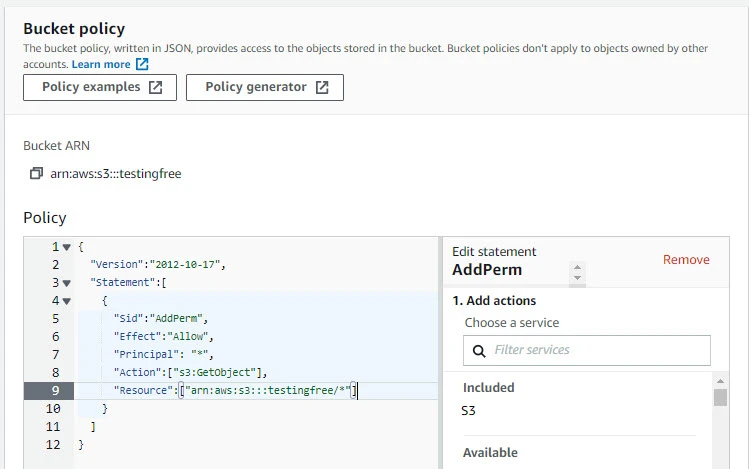The width and height of the screenshot is (749, 469).
Task: Click the "Effect":"Allow" line in editor
Action: pos(163,337)
